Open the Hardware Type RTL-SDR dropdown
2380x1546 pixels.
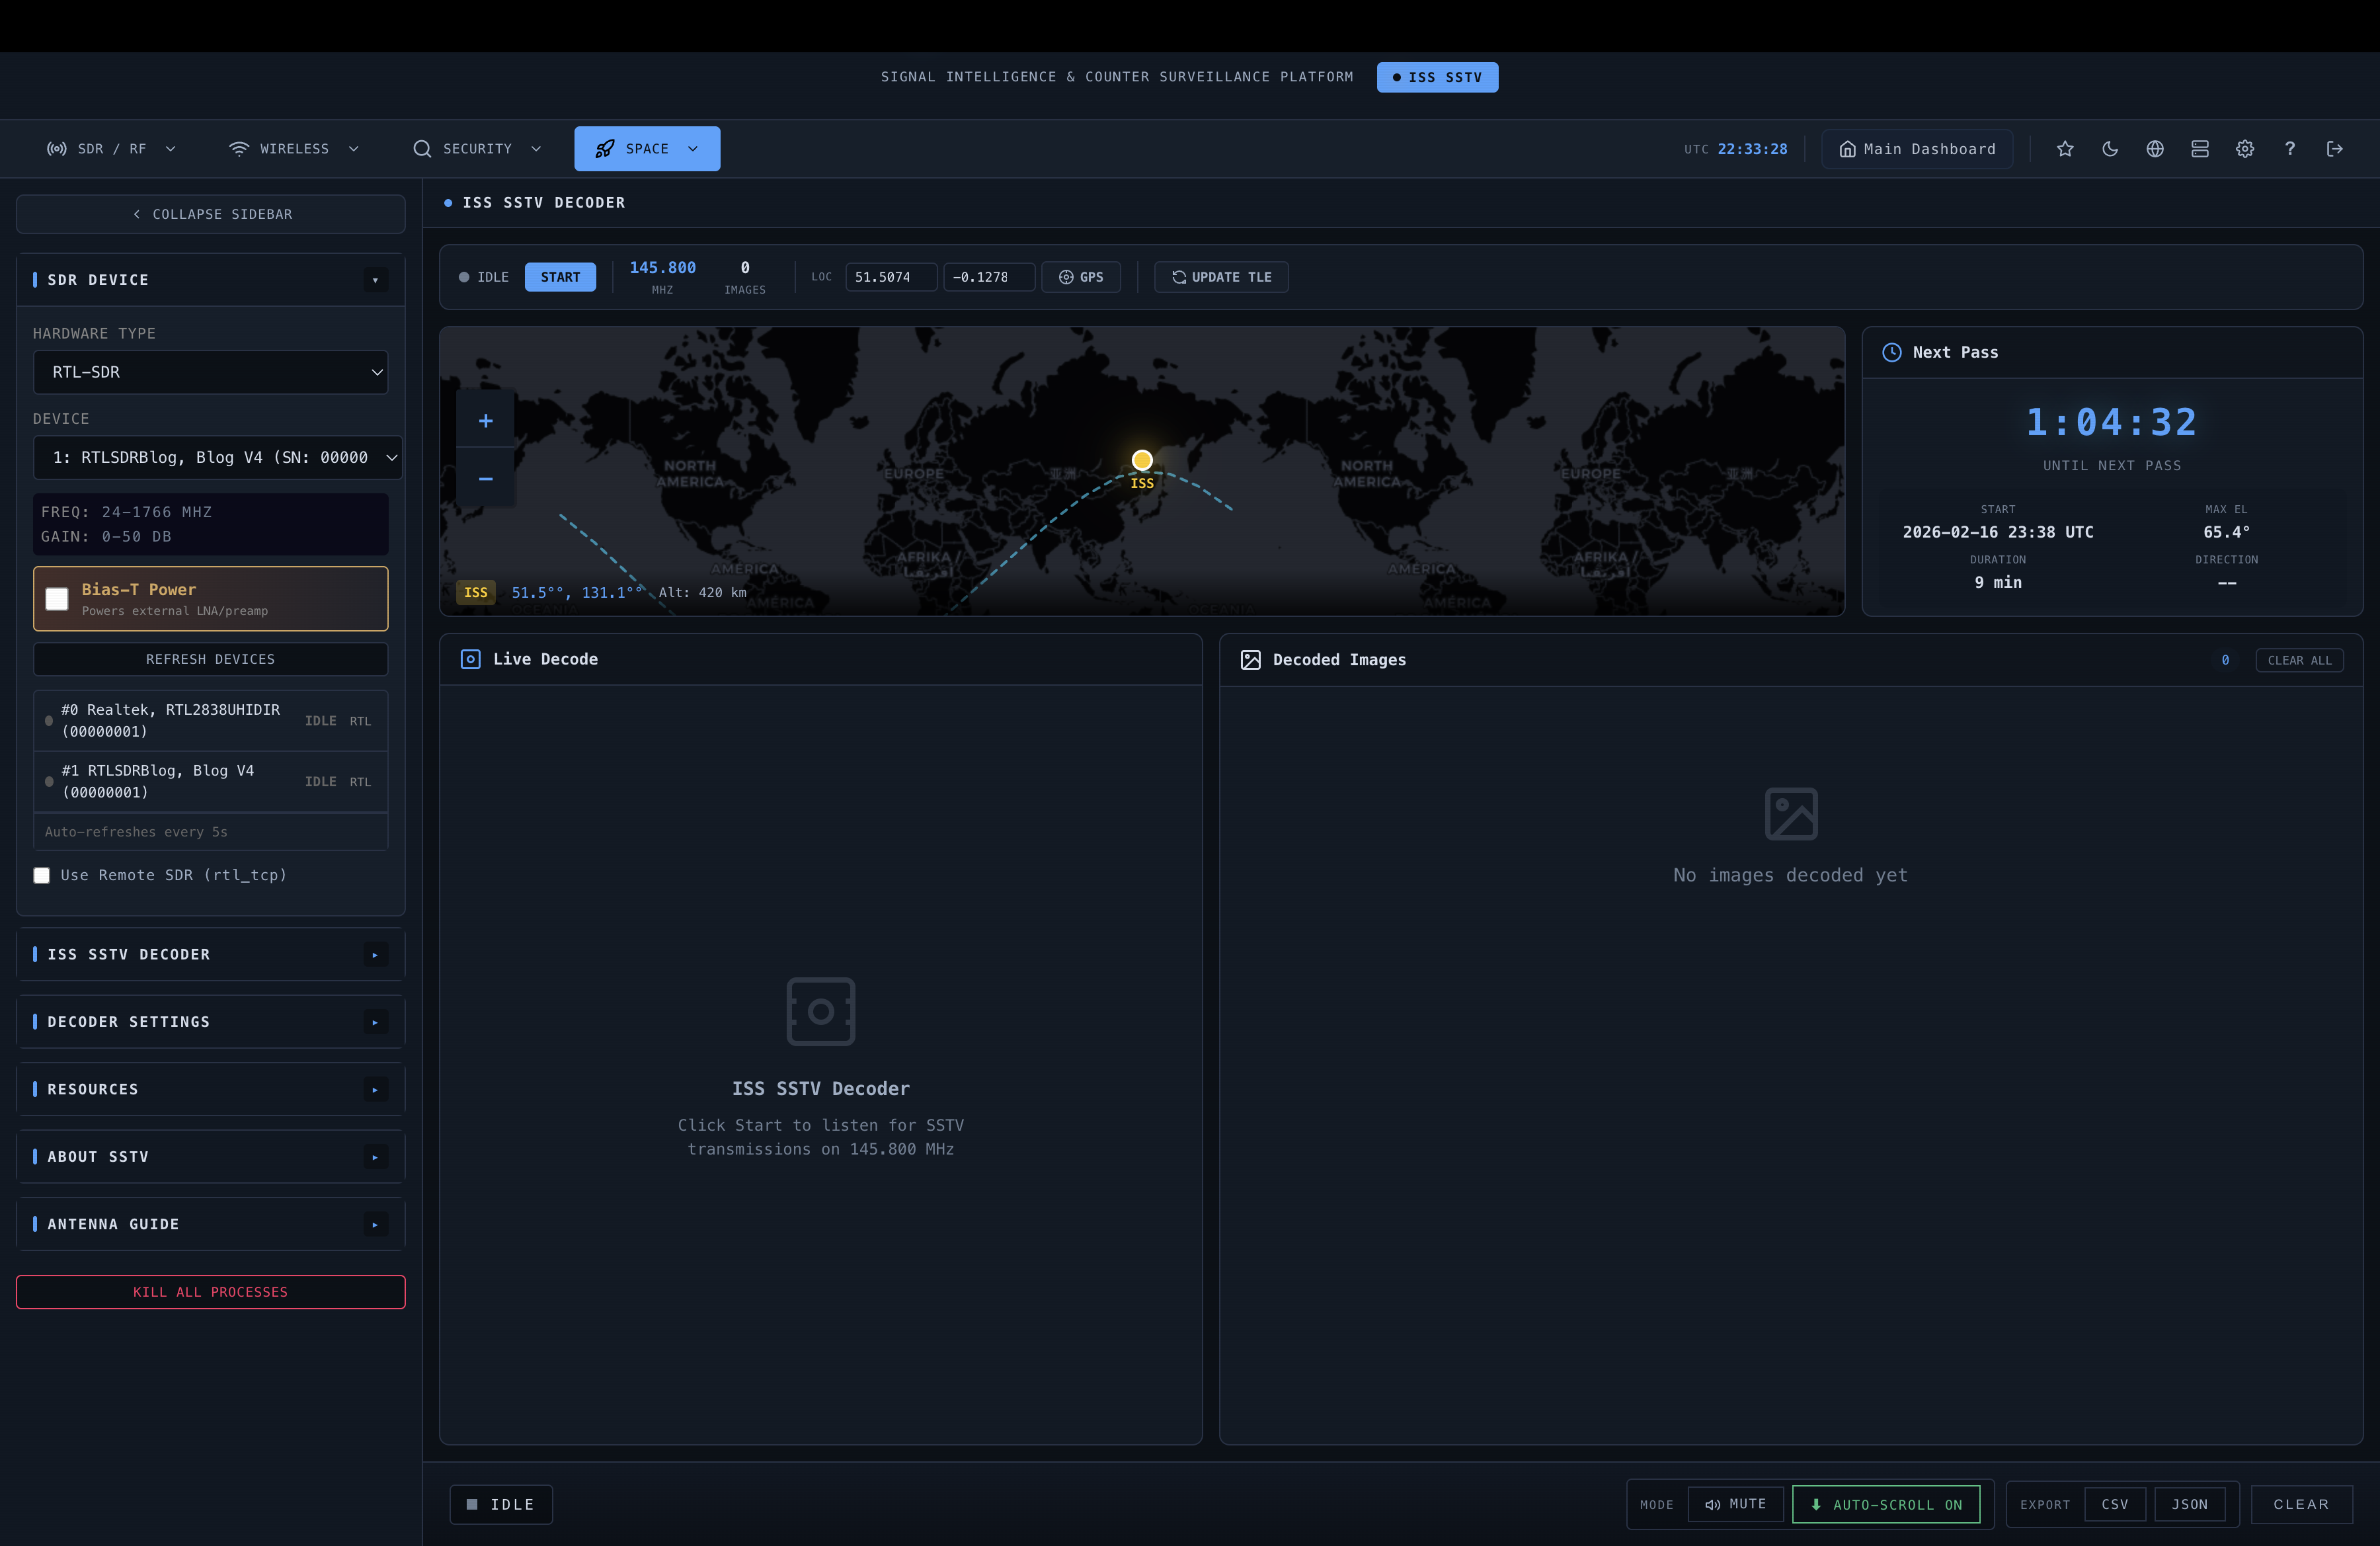(x=211, y=372)
